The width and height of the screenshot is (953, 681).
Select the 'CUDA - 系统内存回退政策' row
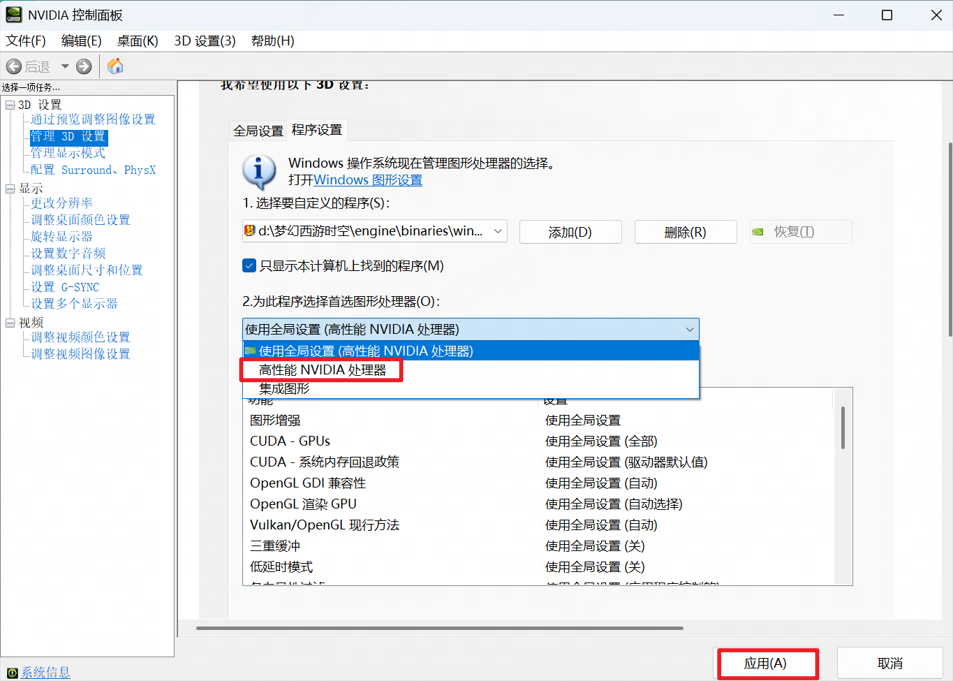[x=538, y=462]
